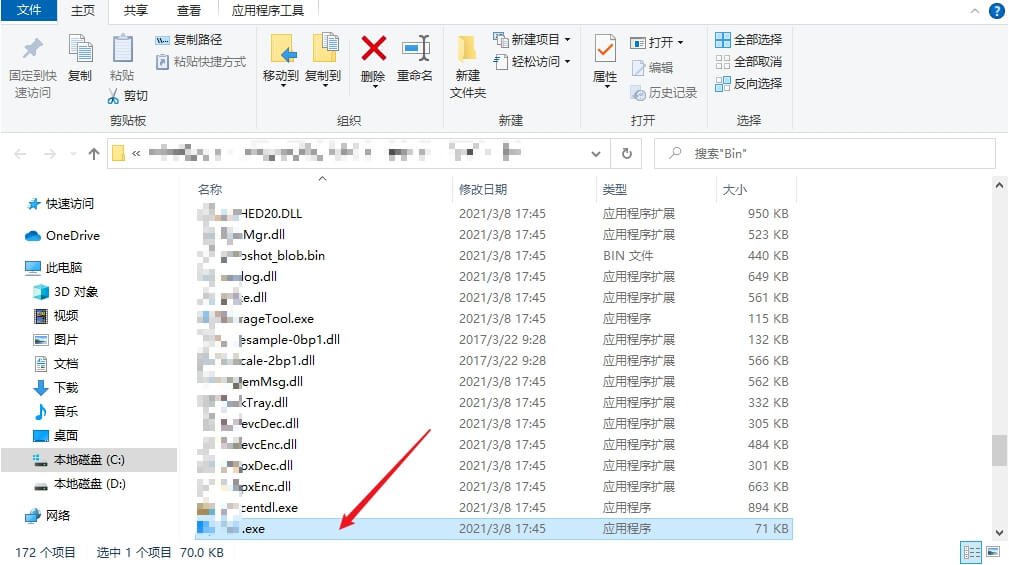The height and width of the screenshot is (565, 1009).
Task: Switch to Details view icon in status bar
Action: tap(971, 552)
